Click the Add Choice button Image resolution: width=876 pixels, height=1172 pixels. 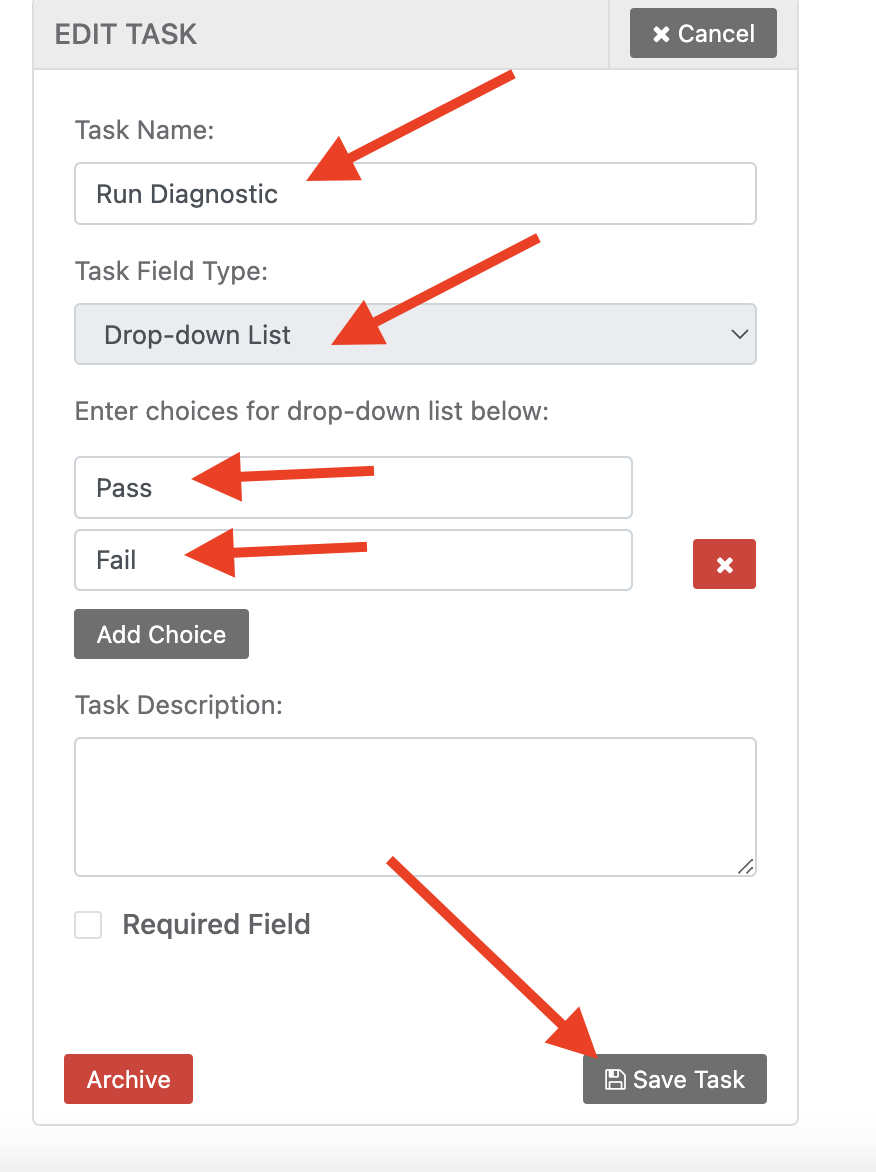(x=161, y=633)
